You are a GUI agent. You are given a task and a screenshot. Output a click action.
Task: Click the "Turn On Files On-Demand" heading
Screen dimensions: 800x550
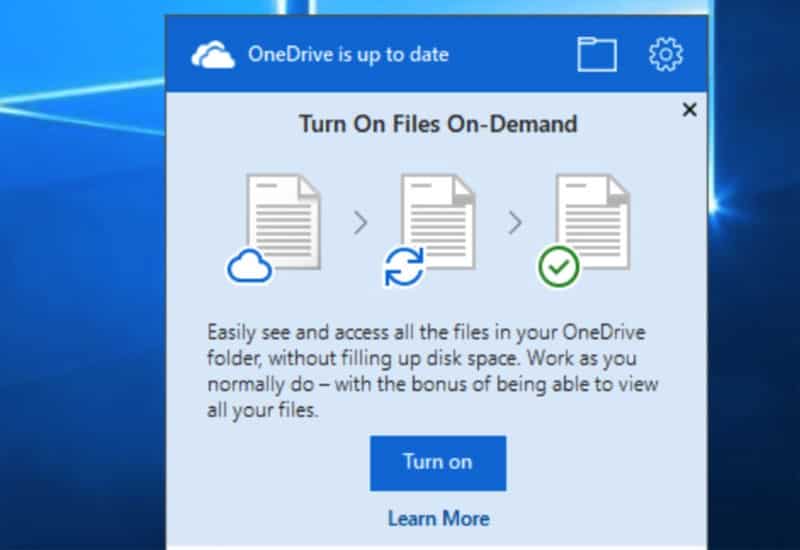(438, 124)
